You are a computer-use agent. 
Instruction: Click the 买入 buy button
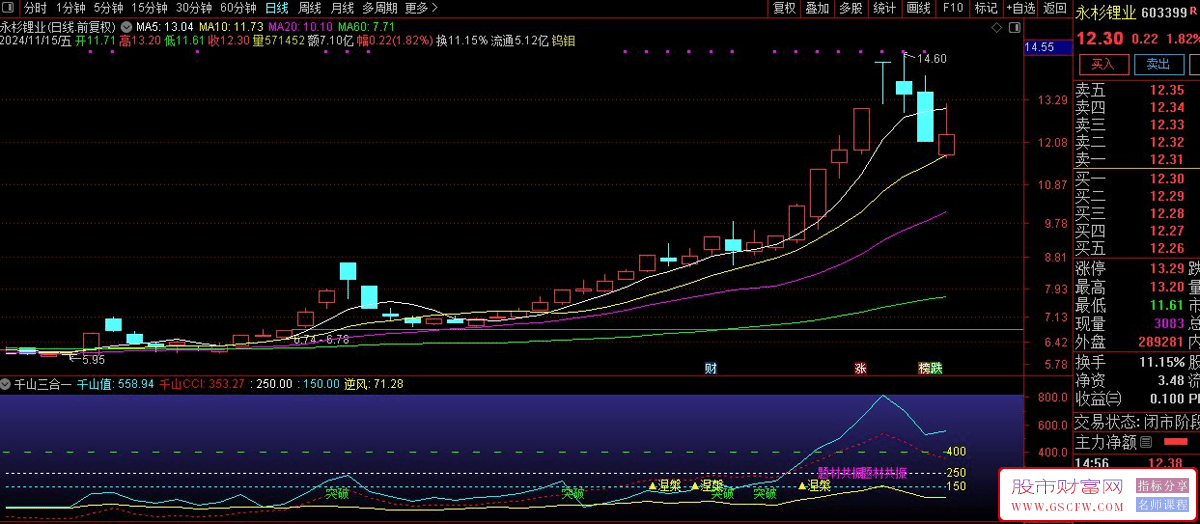1102,64
